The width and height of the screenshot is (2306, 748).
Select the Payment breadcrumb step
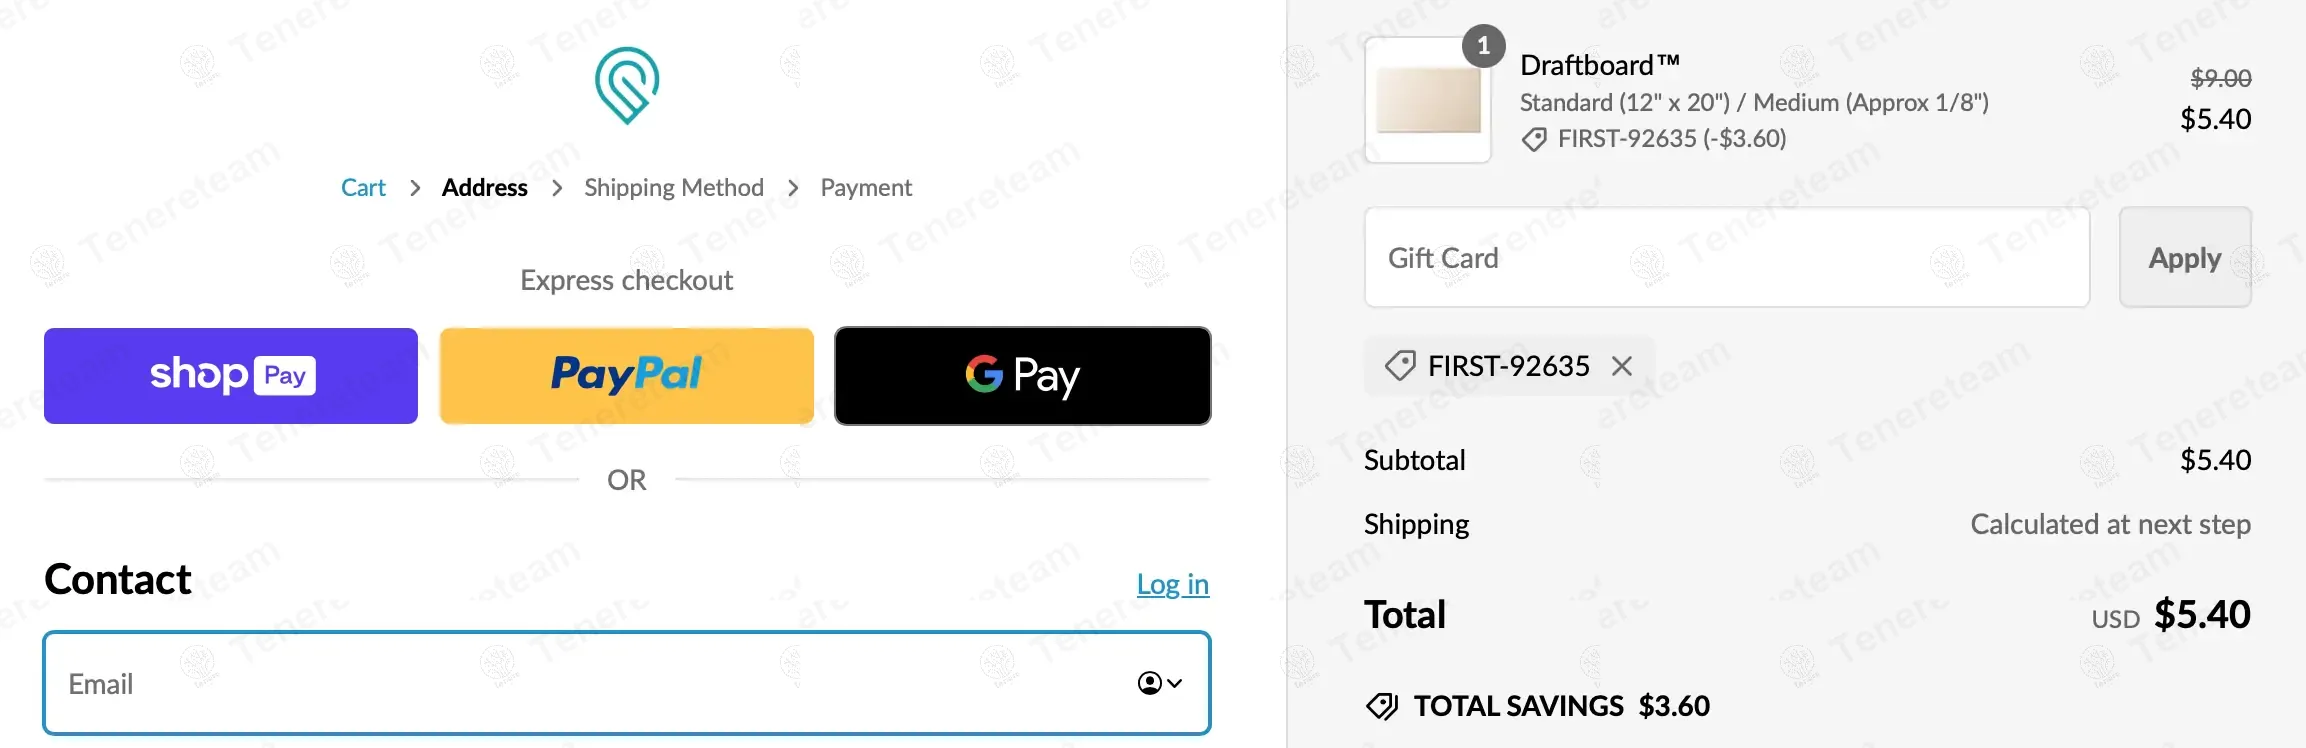[865, 188]
